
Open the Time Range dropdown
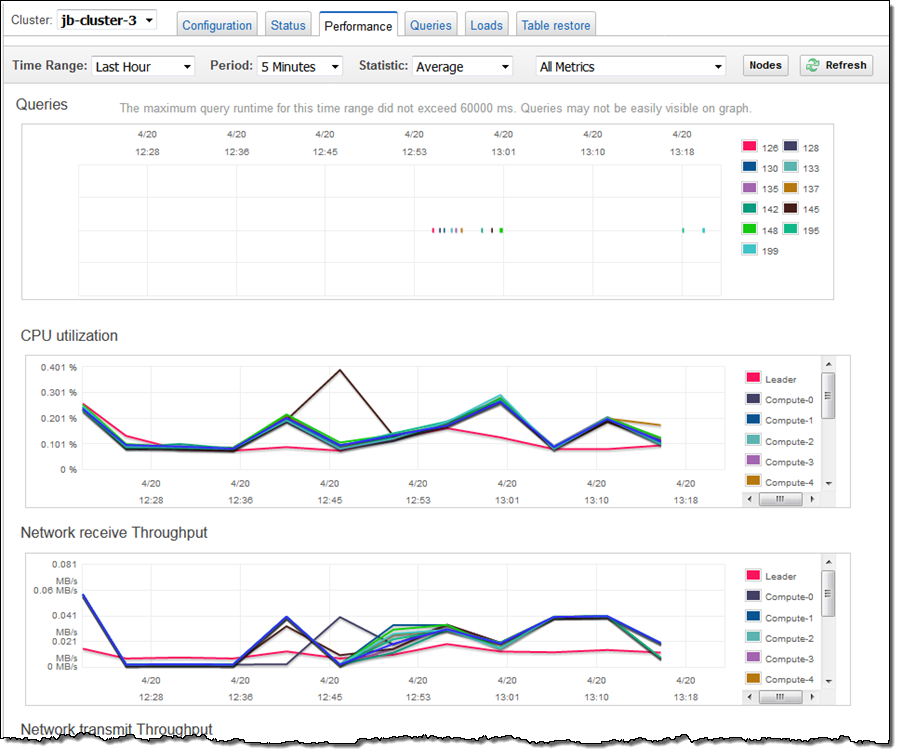pyautogui.click(x=143, y=66)
